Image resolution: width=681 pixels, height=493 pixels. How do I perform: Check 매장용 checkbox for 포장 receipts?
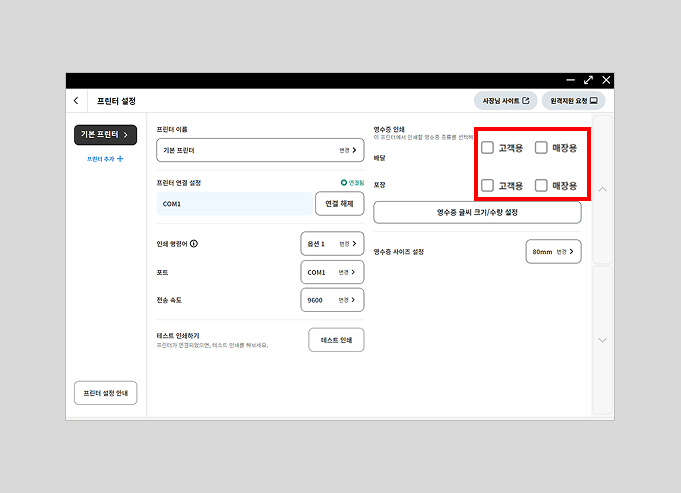tap(541, 185)
